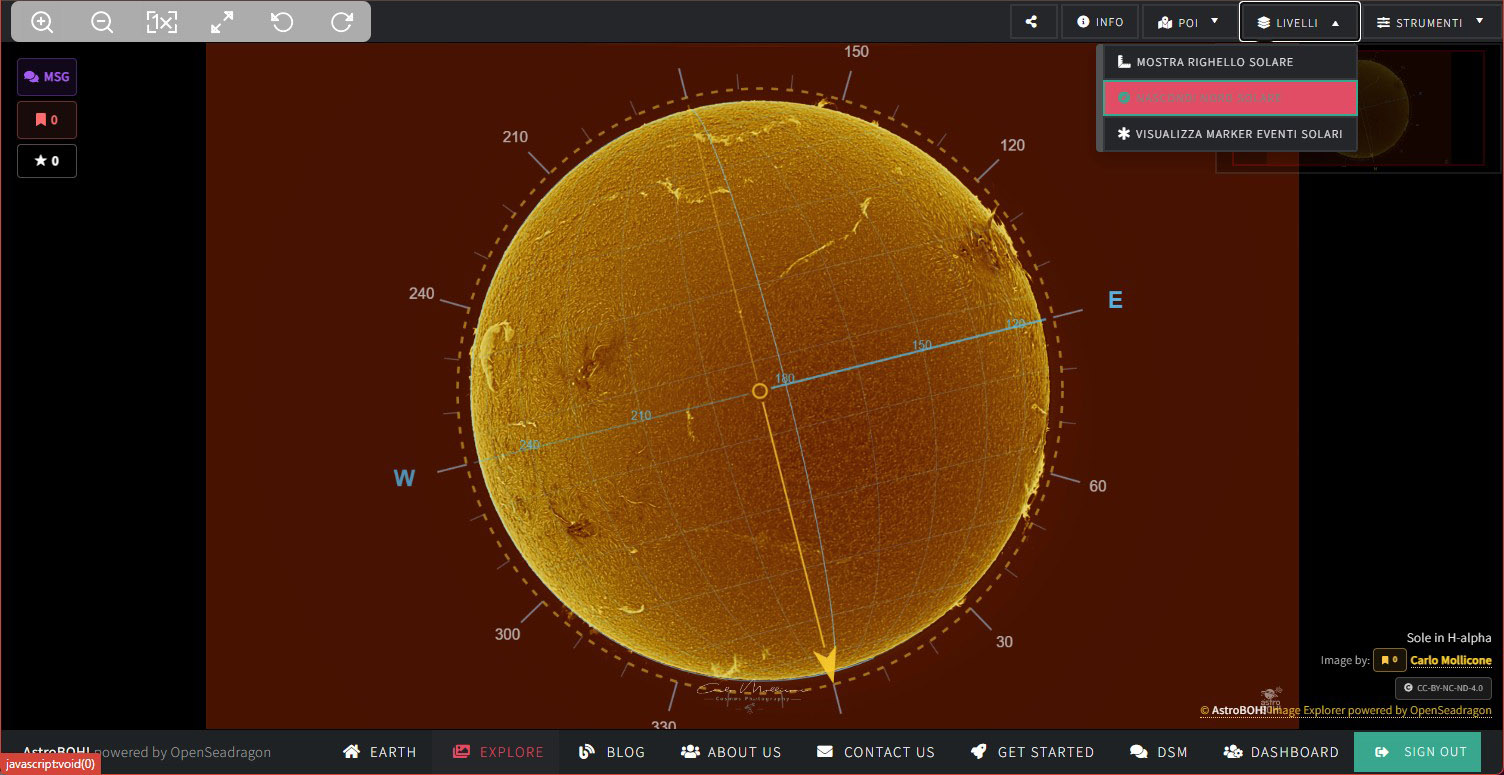Open the BLOG navigation item
Screen dimensions: 1504x775
pos(612,752)
